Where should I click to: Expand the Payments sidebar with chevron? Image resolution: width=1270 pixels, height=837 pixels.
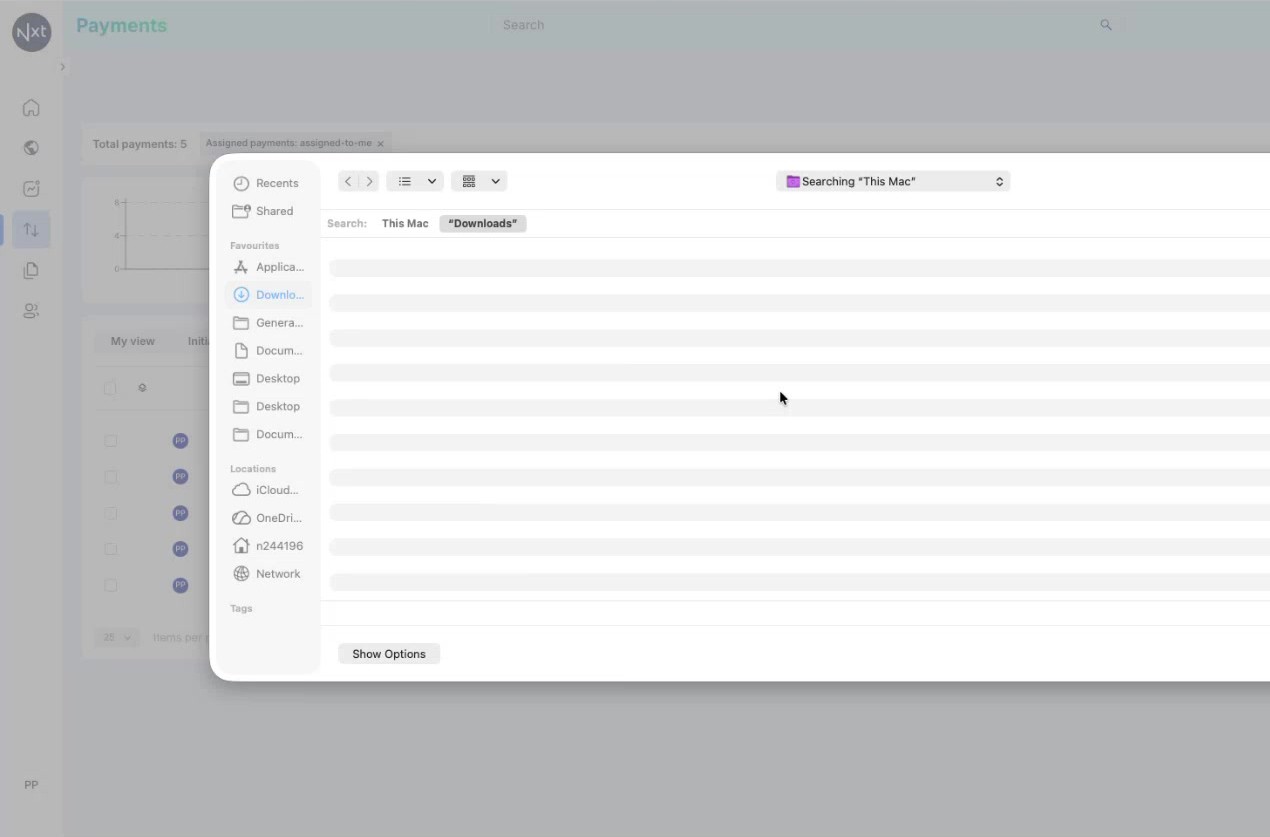click(62, 67)
